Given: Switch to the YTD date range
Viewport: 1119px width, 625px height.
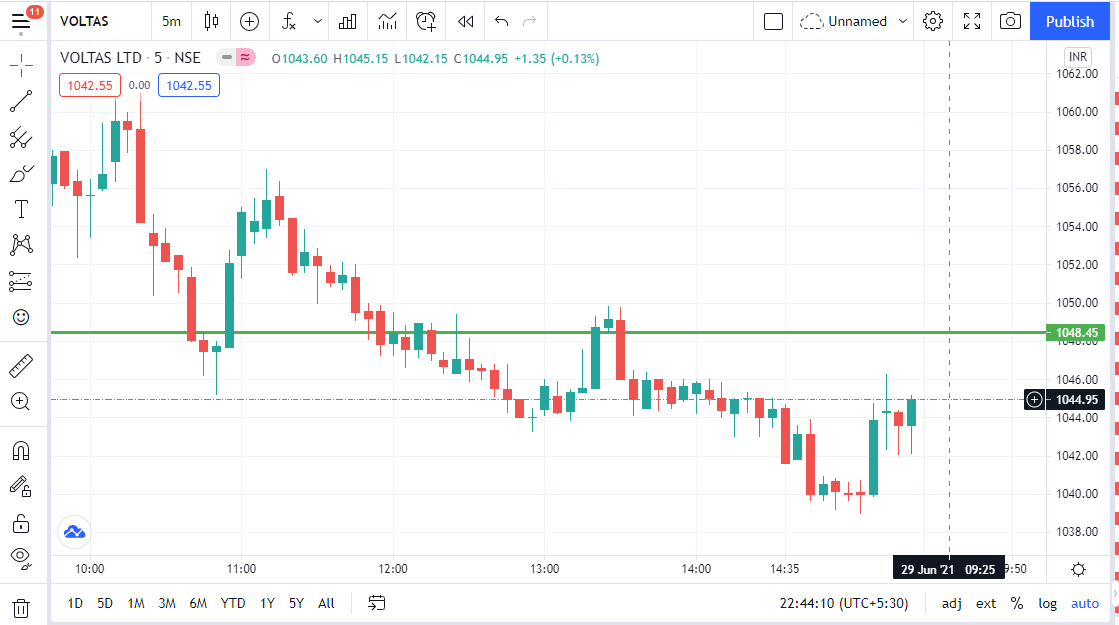Looking at the screenshot, I should pyautogui.click(x=233, y=603).
